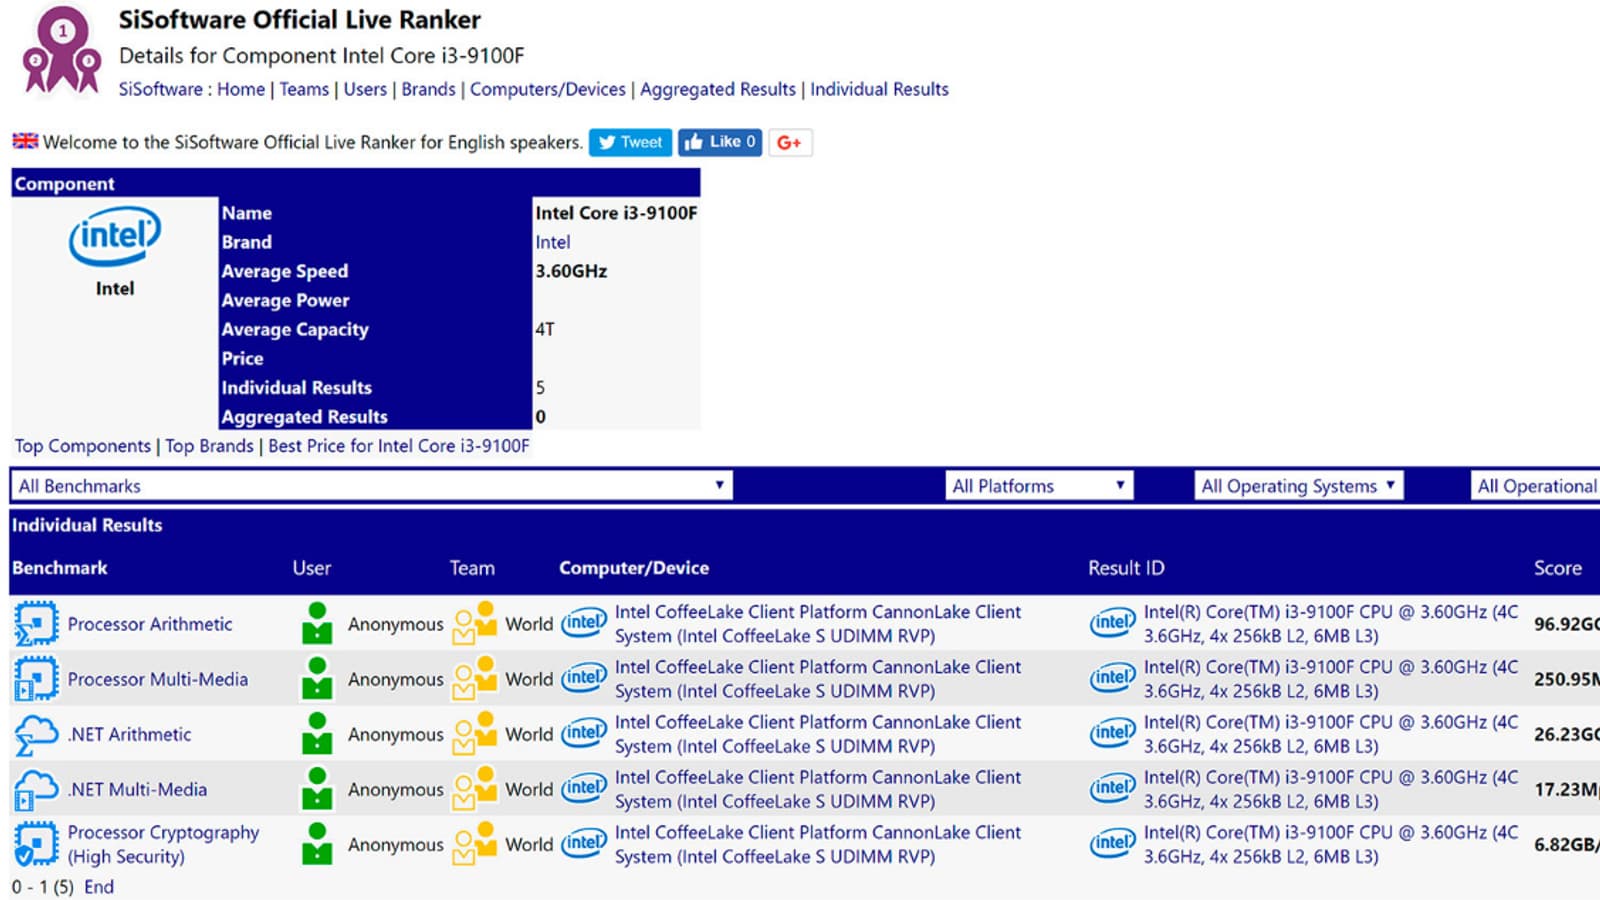Click the Intel brand link in Component table
The width and height of the screenshot is (1600, 900).
(x=552, y=242)
